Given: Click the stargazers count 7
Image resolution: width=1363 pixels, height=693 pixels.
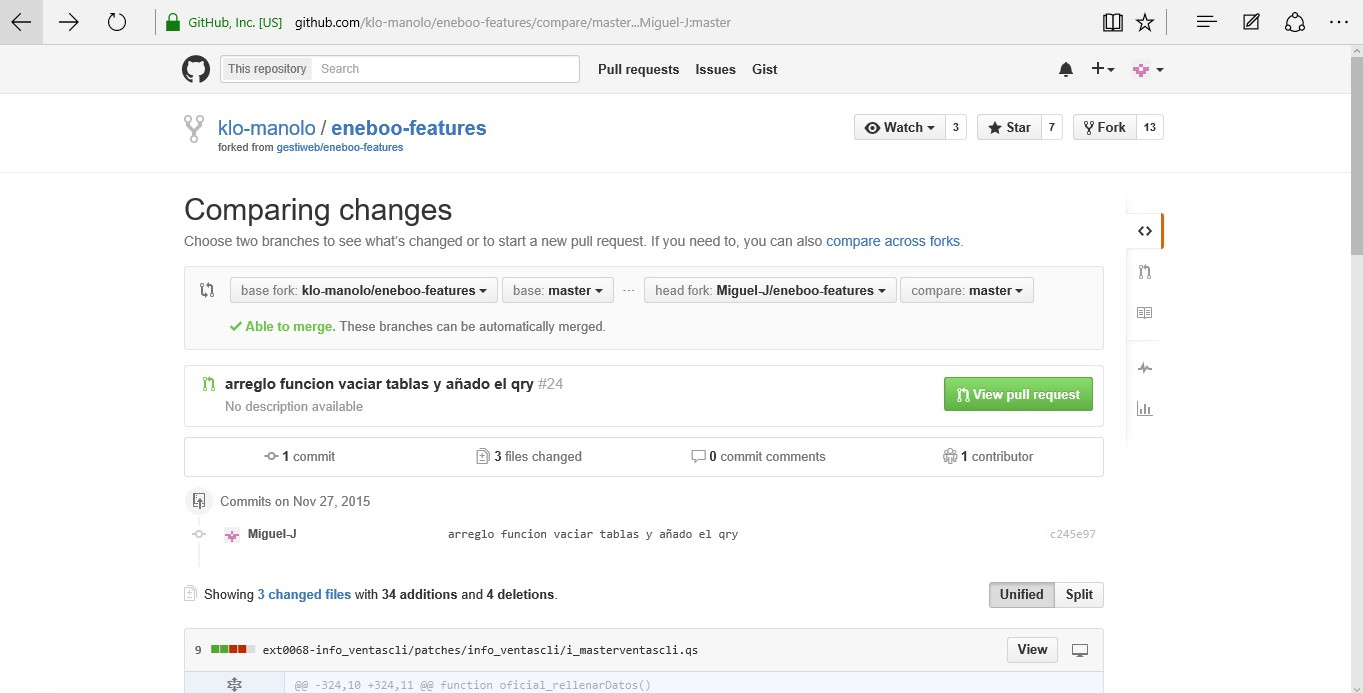Looking at the screenshot, I should [1051, 127].
